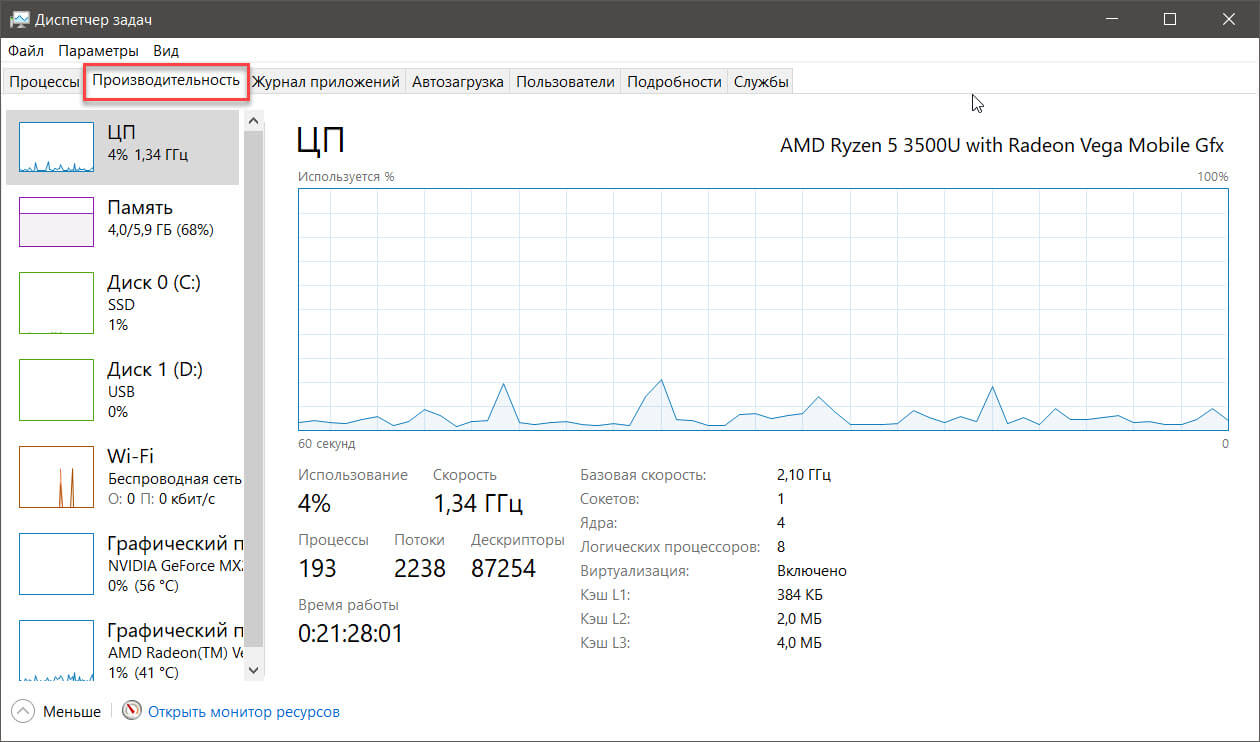The height and width of the screenshot is (742, 1260).
Task: Select NVIDIA GeForce GPU graph icon
Action: [56, 564]
